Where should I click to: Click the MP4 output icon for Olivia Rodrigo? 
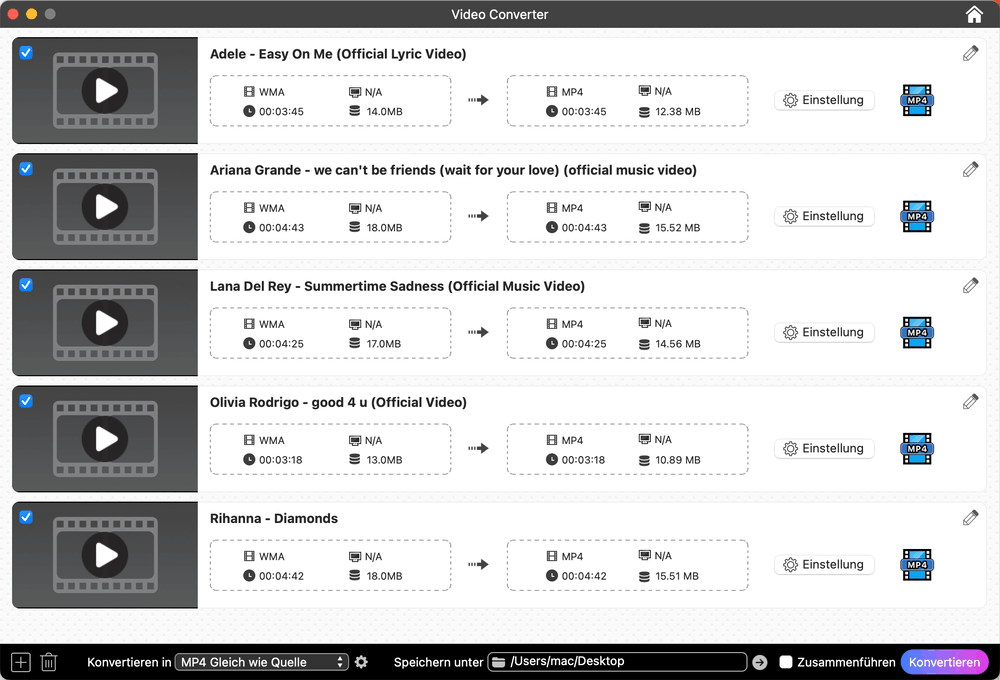[x=916, y=448]
